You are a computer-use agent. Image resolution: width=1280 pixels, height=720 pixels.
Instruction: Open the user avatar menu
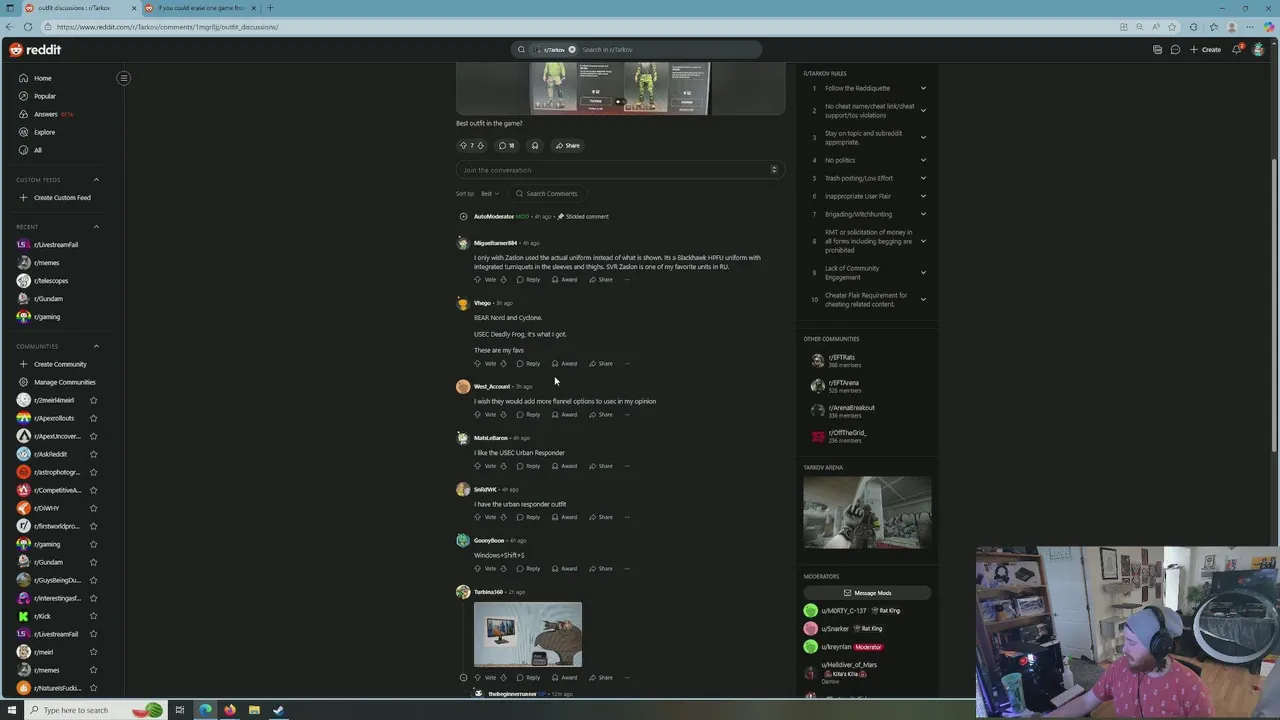click(x=1258, y=49)
